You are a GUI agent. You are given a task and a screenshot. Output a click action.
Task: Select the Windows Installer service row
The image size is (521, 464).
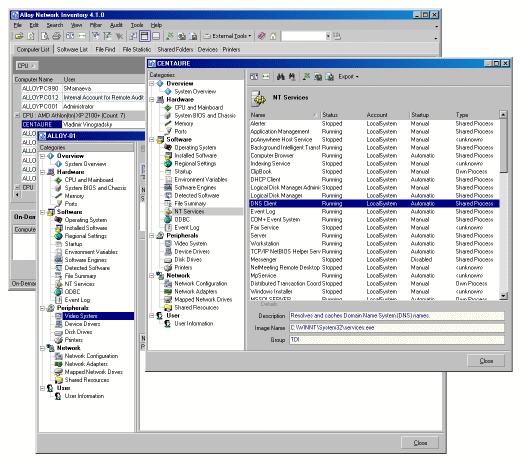(374, 292)
